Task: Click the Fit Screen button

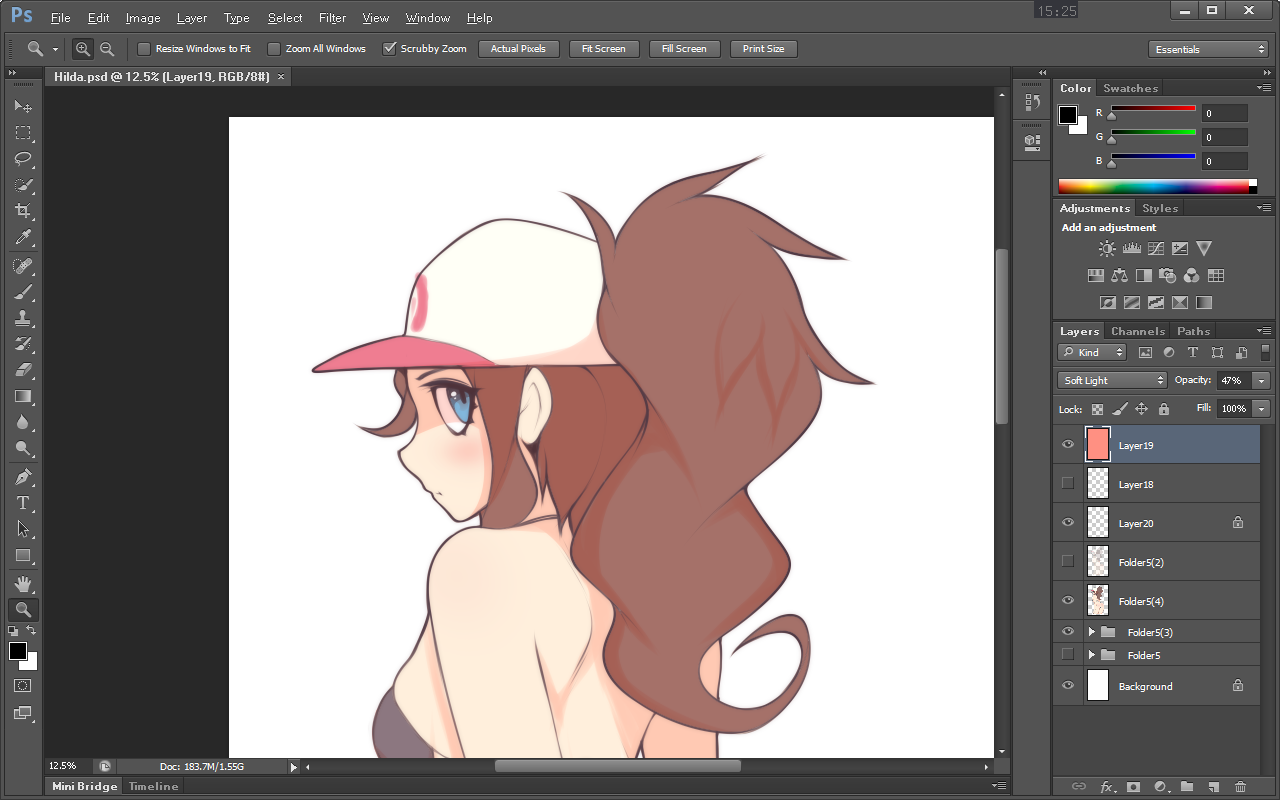Action: tap(603, 48)
